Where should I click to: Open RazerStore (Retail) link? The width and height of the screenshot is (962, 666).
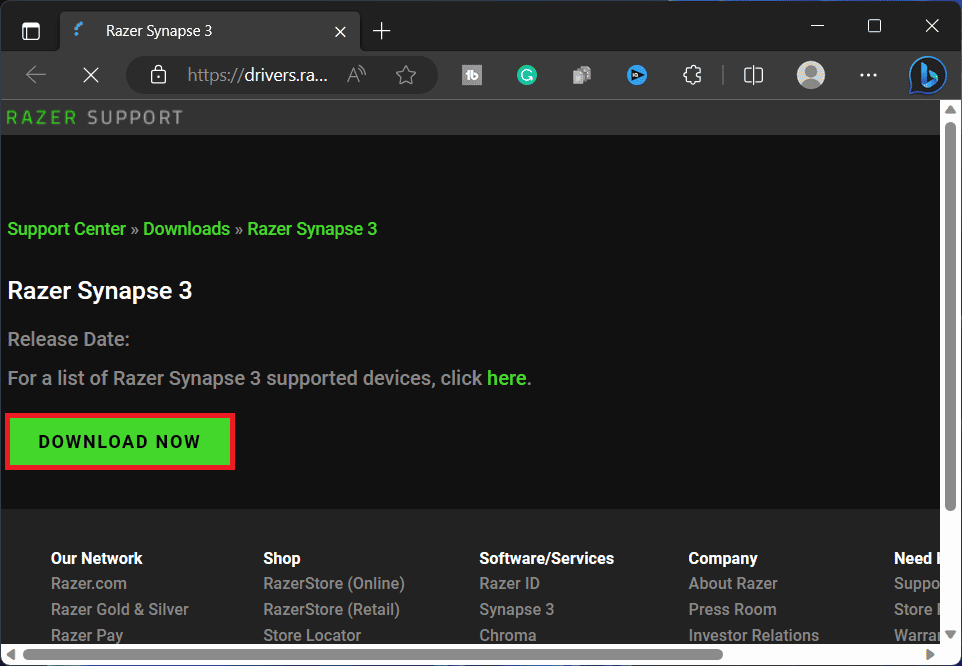coord(331,609)
